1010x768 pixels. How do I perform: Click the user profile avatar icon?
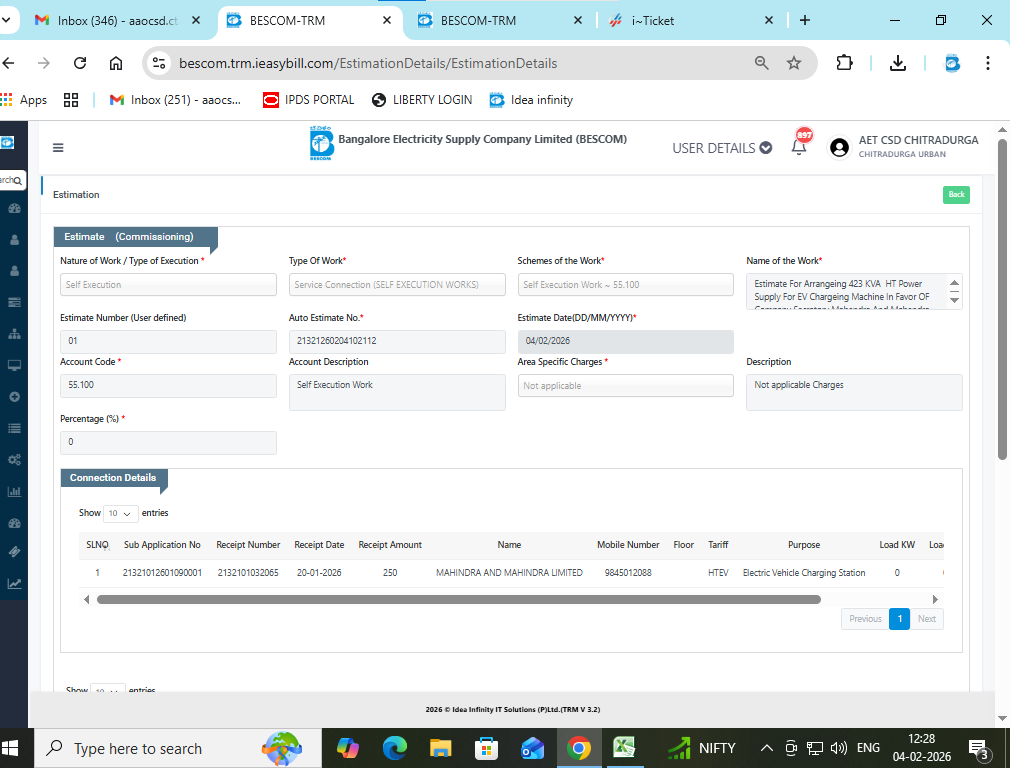click(x=839, y=148)
